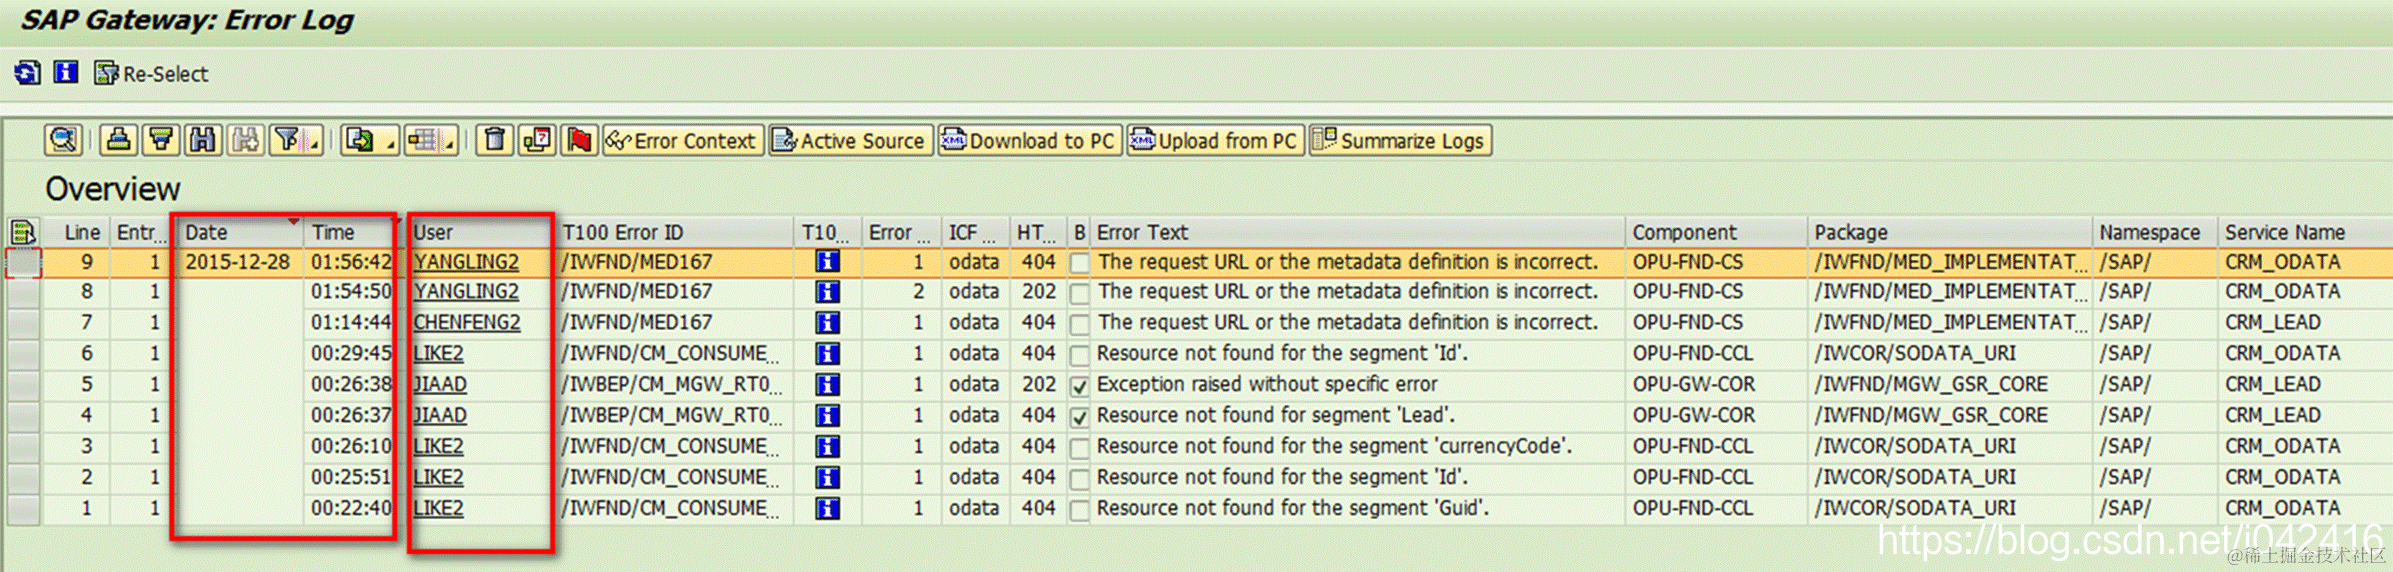2393x572 pixels.
Task: Click the refresh icon beside Re-Select
Action: (x=27, y=73)
